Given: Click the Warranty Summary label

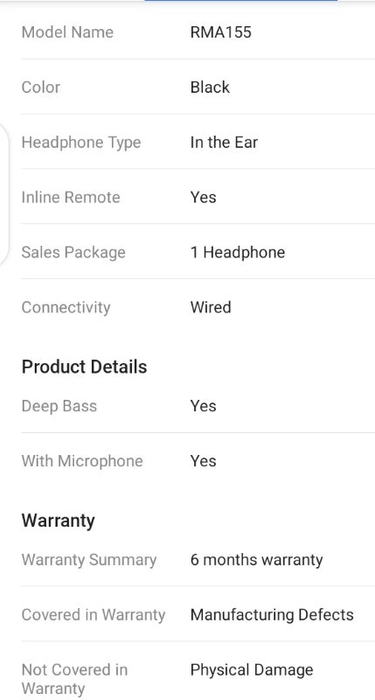Looking at the screenshot, I should pyautogui.click(x=89, y=560).
